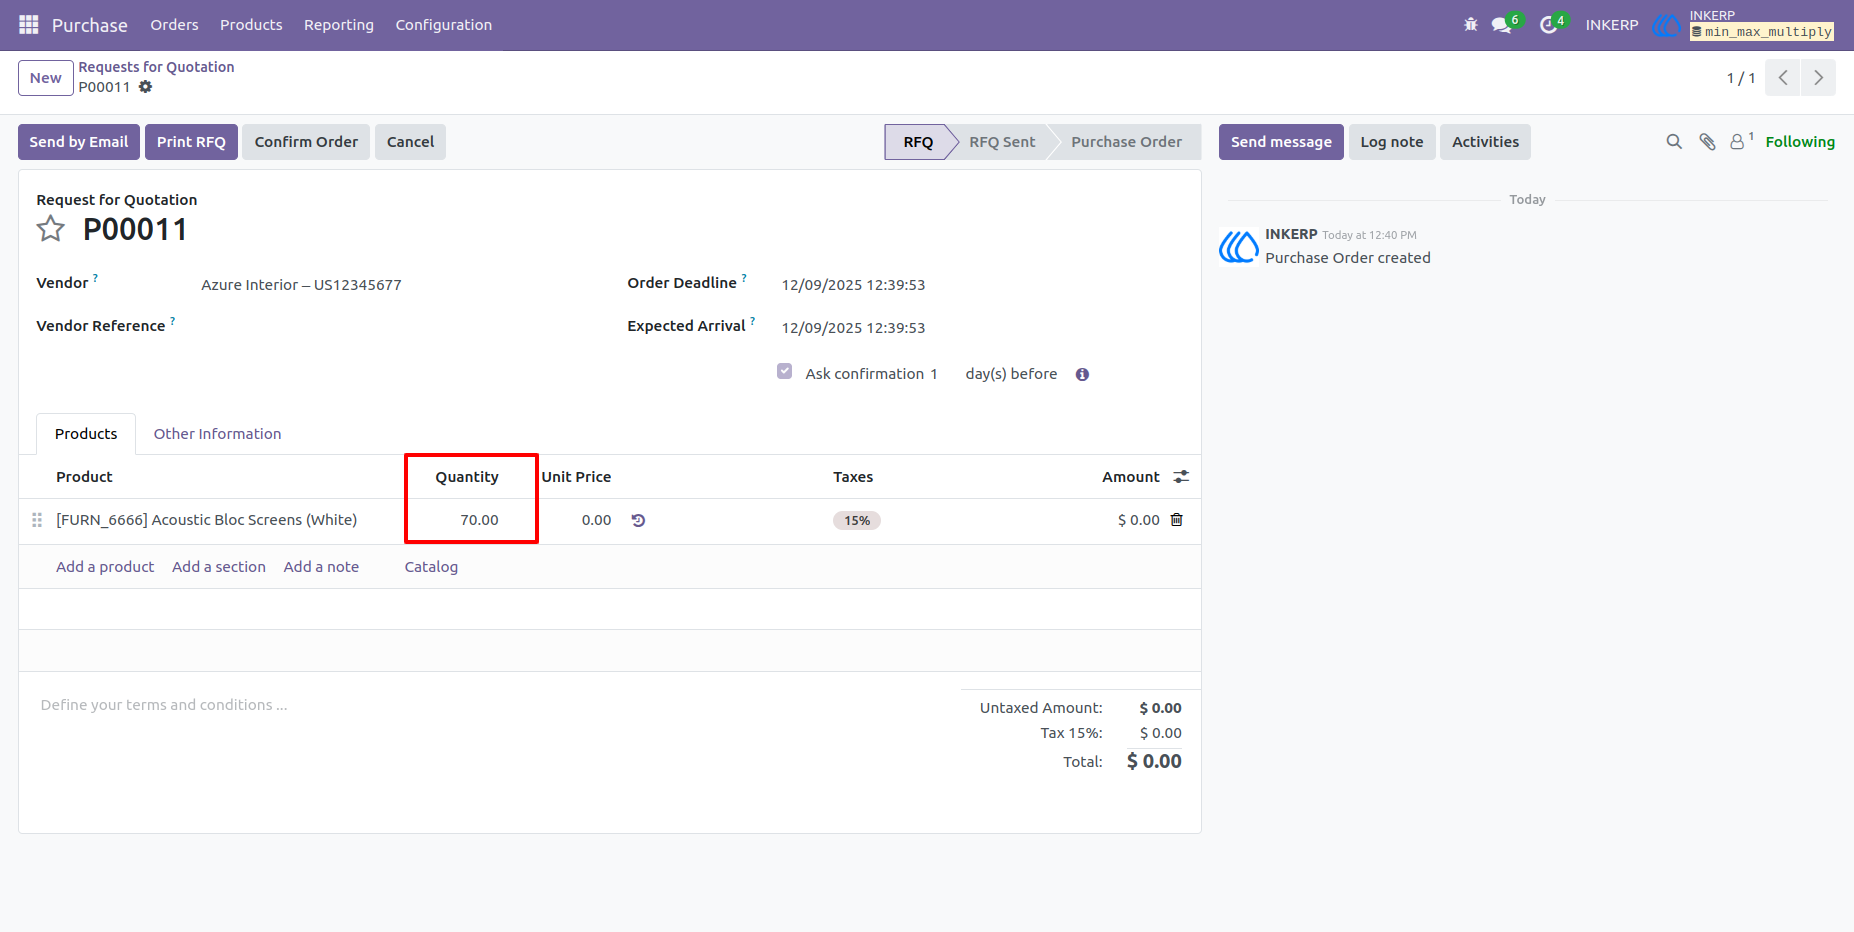
Task: Grab the drag handle of the product row
Action: click(x=37, y=520)
